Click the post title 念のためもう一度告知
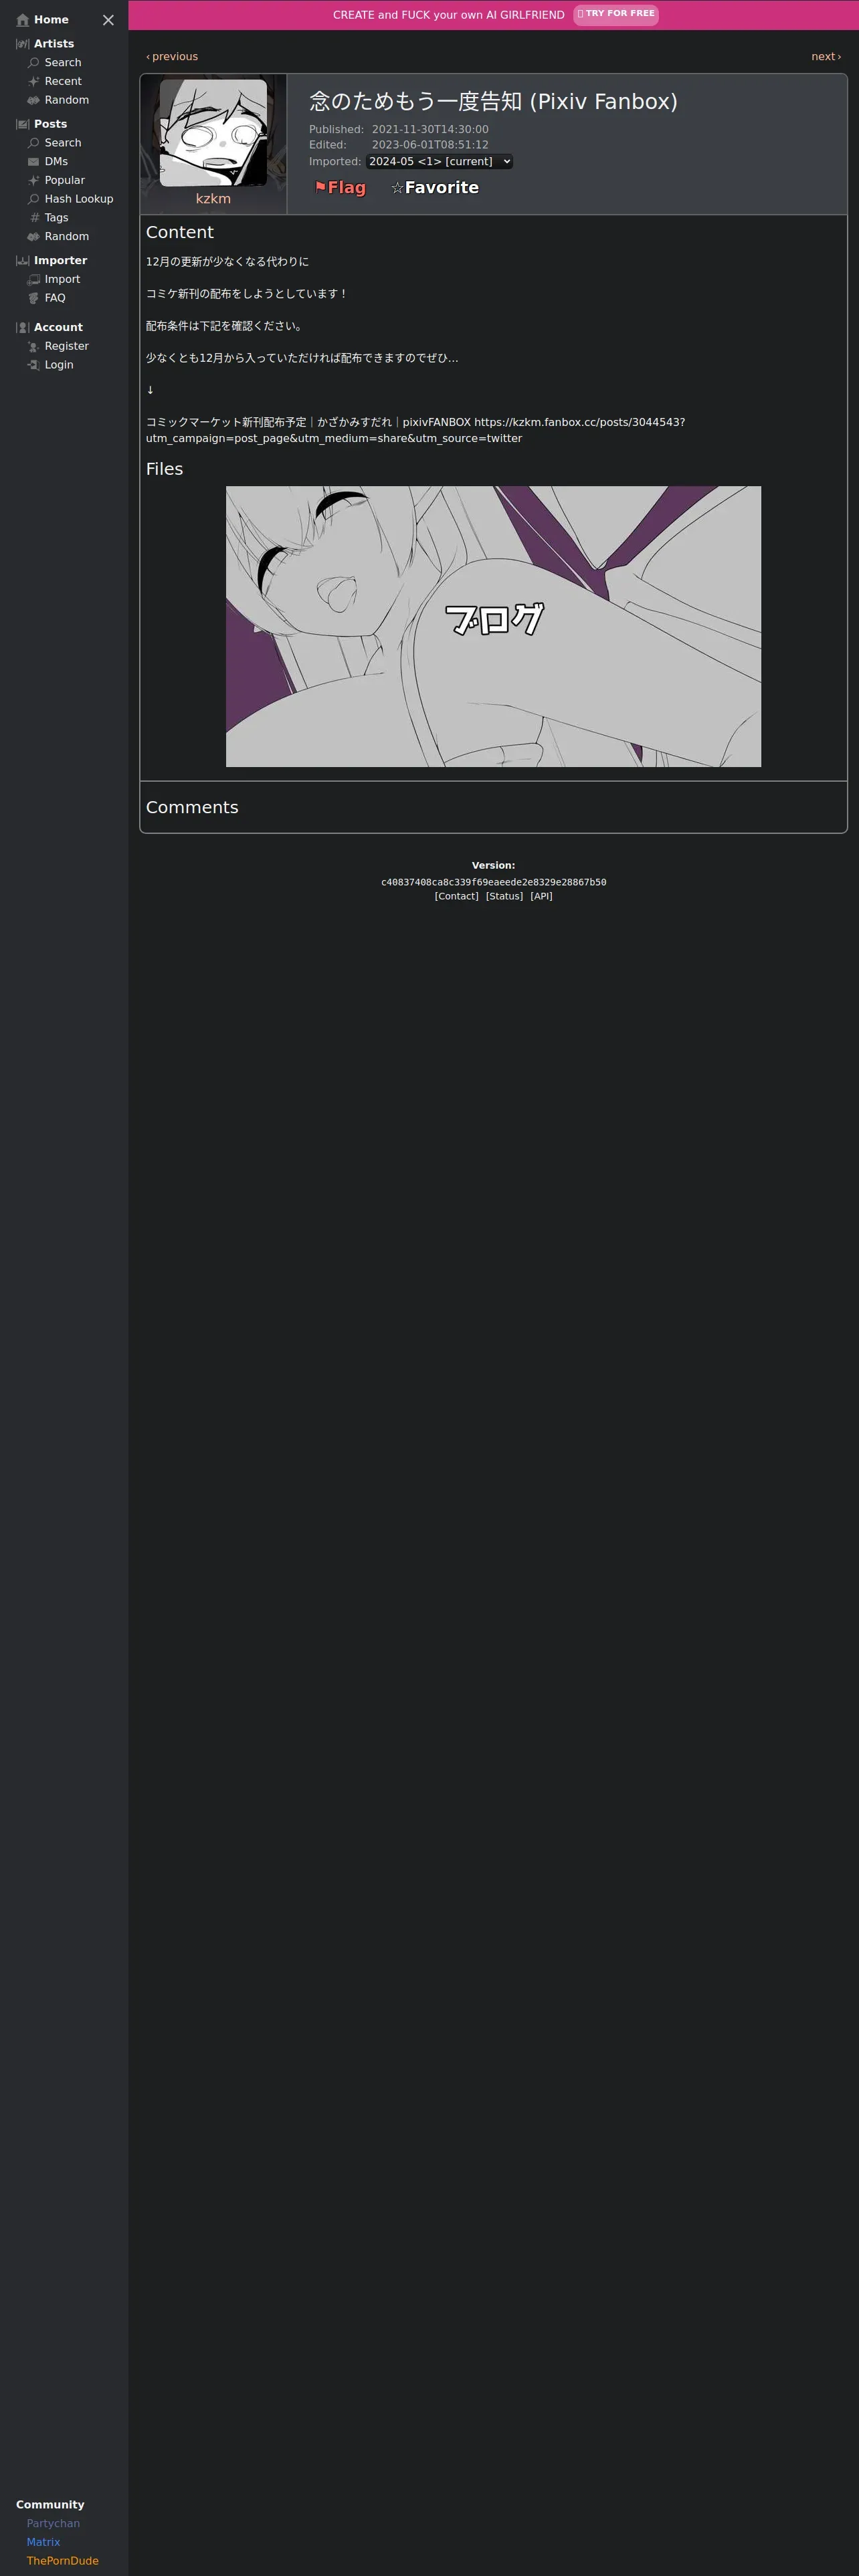The image size is (859, 2576). pos(415,102)
